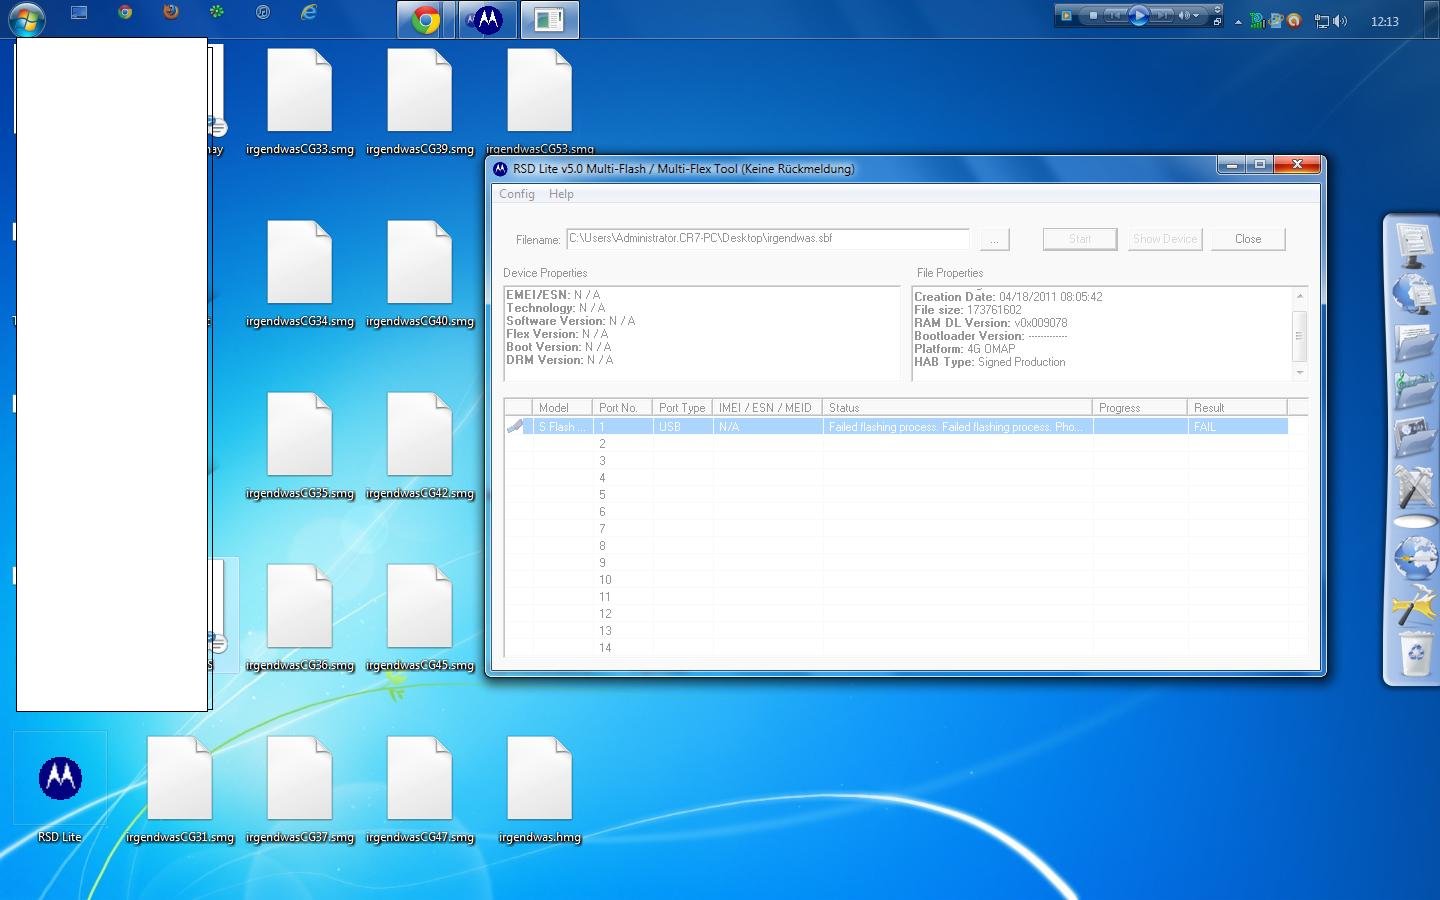Screen dimensions: 1440x900
Task: Select the irgendwas.hmg desktop file
Action: 540,792
